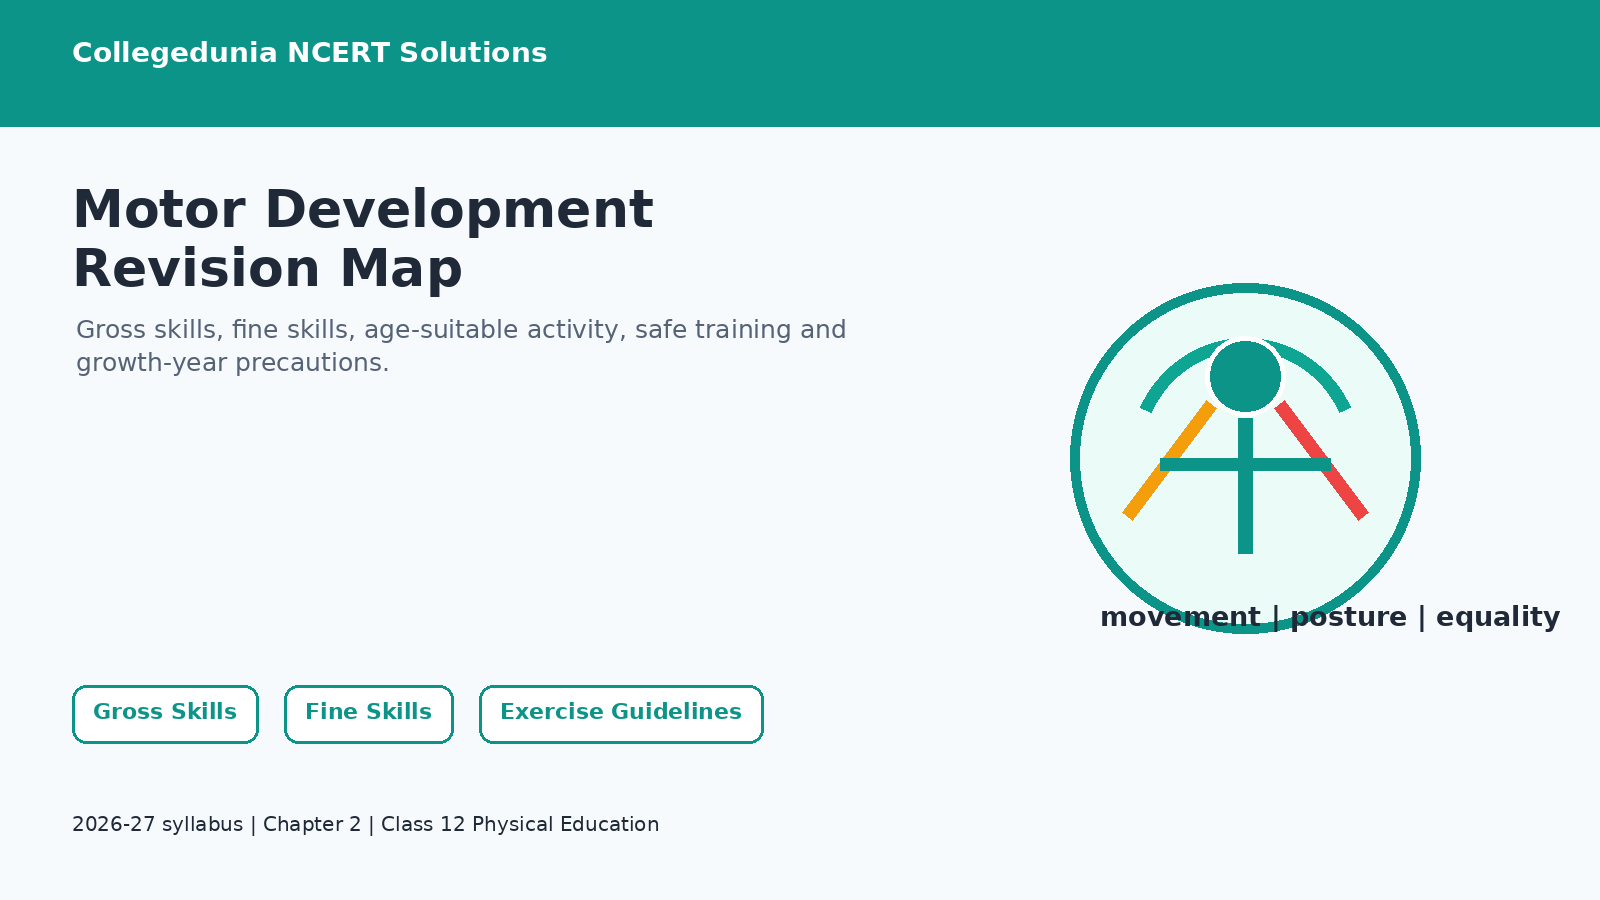Viewport: 1600px width, 900px height.
Task: Select the Fine Skills pill button
Action: click(x=368, y=714)
